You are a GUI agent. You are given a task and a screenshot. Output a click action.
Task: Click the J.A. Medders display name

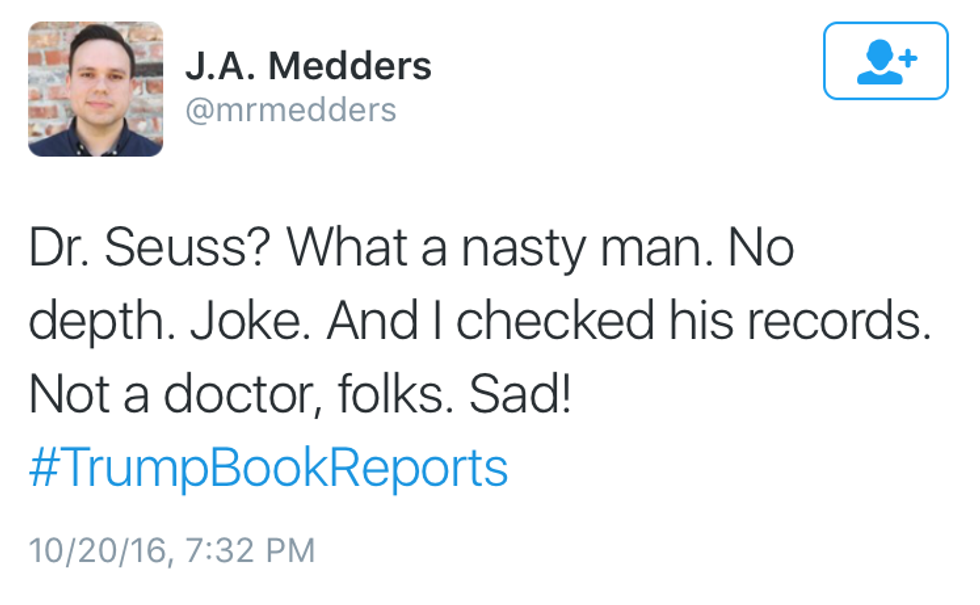[x=308, y=66]
